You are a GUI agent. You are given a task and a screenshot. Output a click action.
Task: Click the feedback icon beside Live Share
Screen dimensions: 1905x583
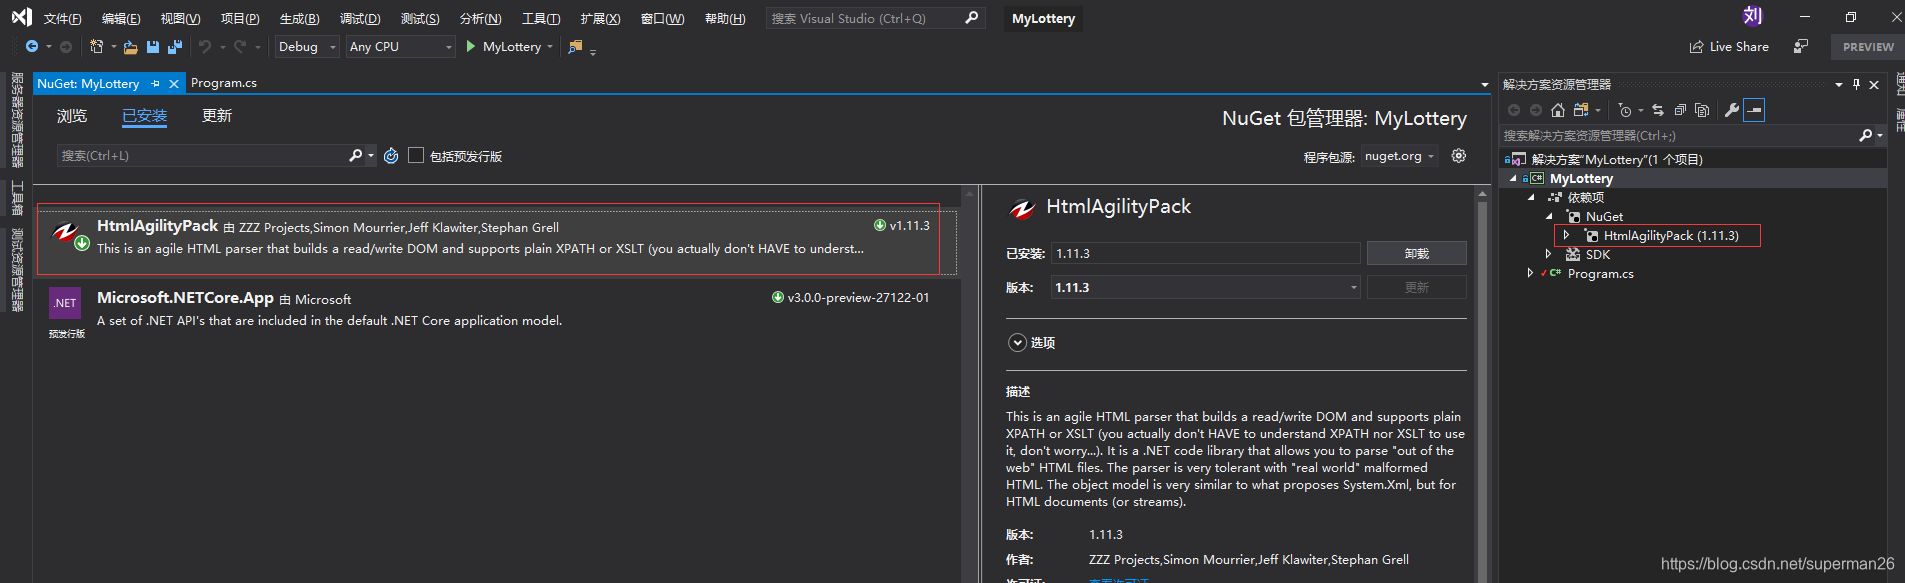(1801, 47)
